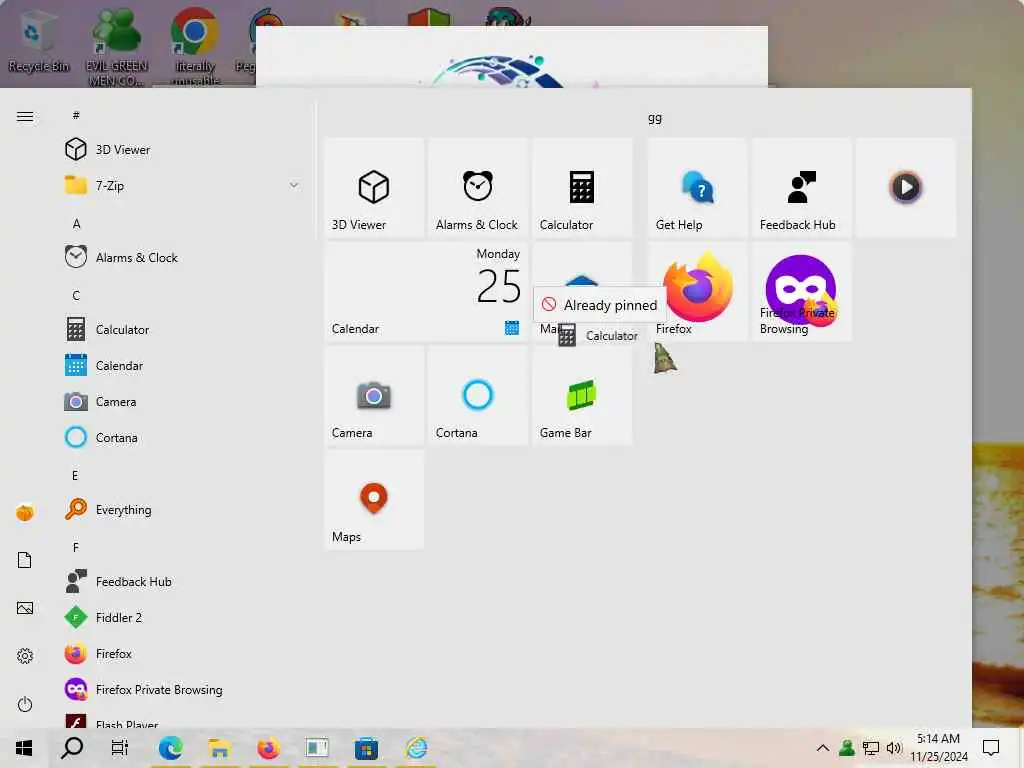Viewport: 1024px width, 768px height.
Task: Open Task View on the taskbar
Action: [x=120, y=748]
